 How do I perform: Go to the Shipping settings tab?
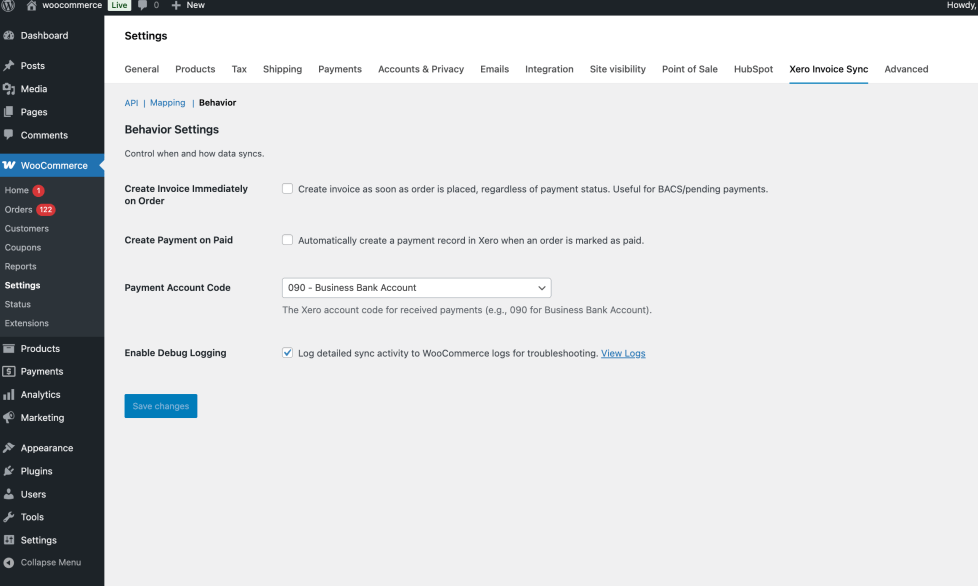[283, 69]
